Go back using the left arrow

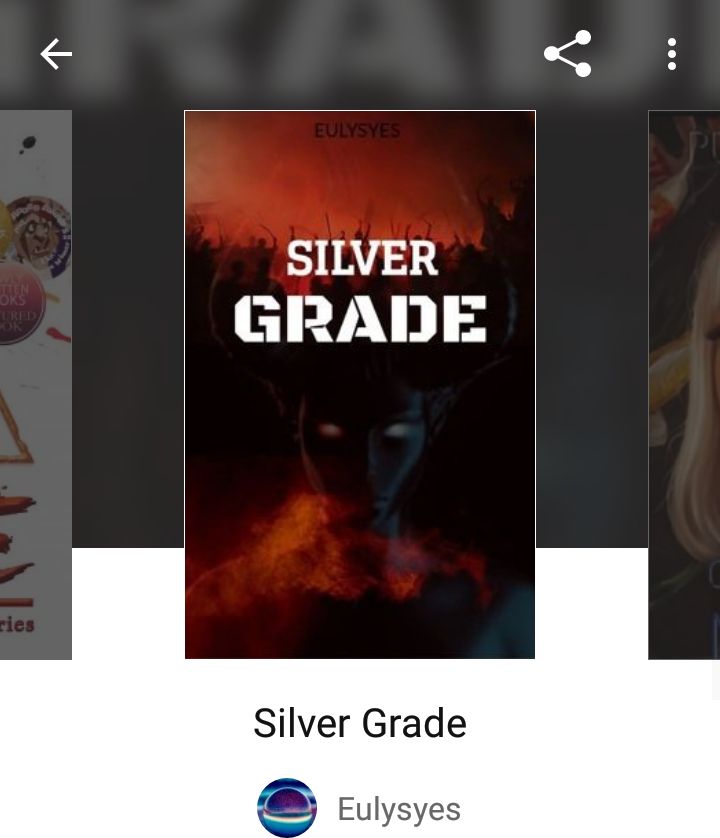click(x=56, y=54)
